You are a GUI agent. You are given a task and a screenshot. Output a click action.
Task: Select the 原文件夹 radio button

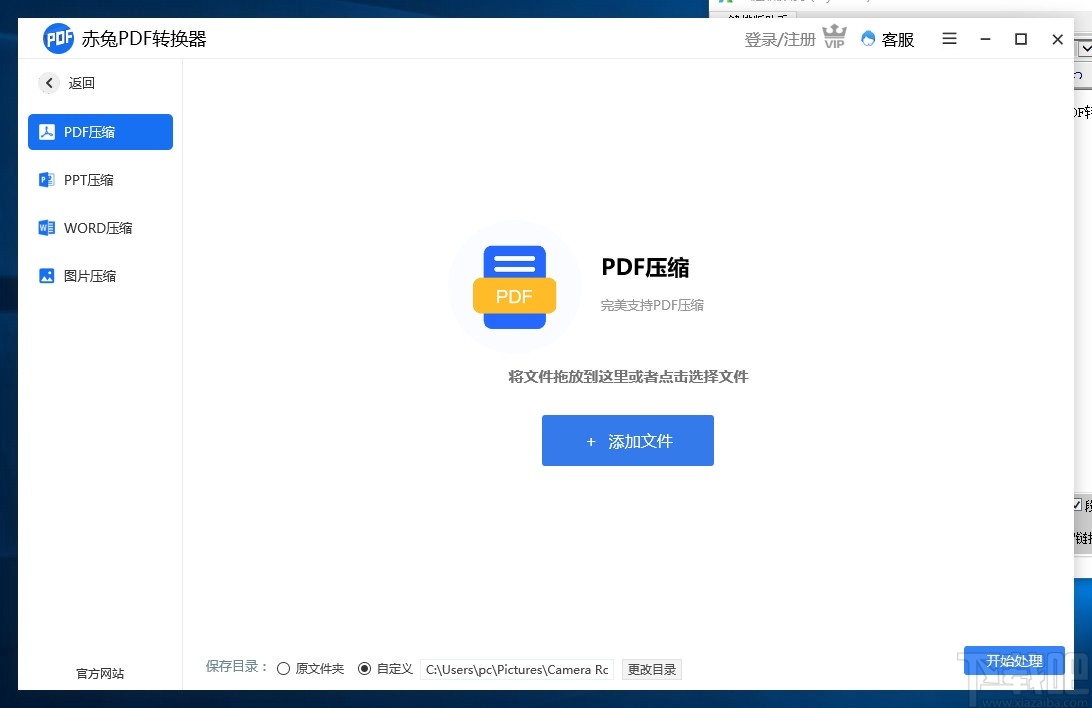pyautogui.click(x=284, y=668)
